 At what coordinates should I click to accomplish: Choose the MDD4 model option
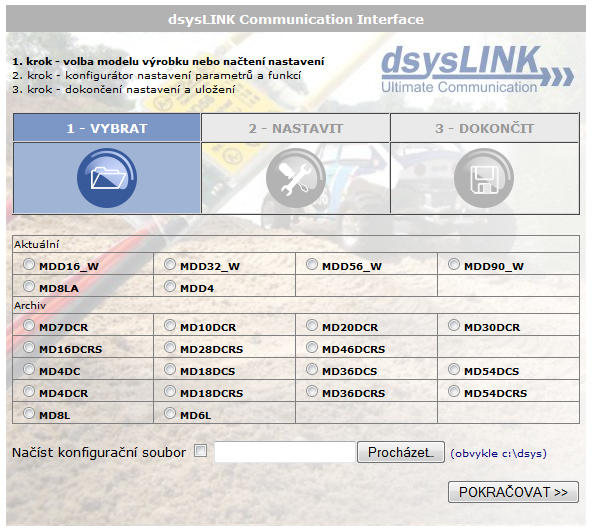170,286
